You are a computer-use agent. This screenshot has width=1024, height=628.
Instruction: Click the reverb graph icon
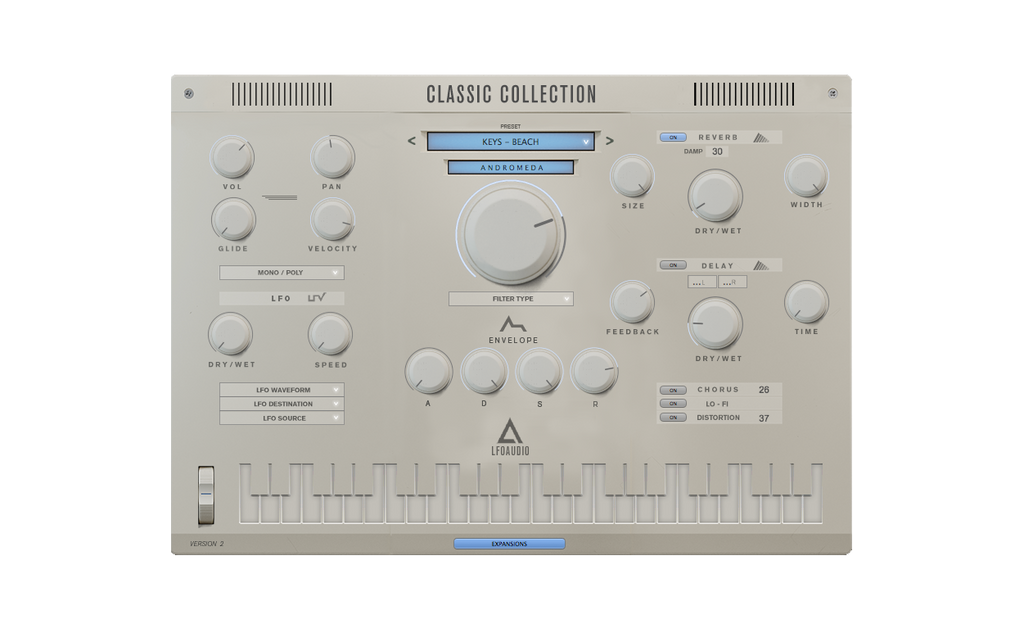click(761, 138)
